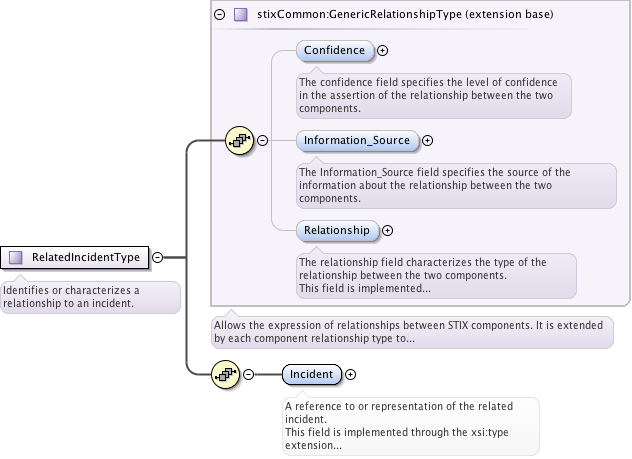Select the Confidence element node
The height and width of the screenshot is (459, 632).
tap(334, 50)
